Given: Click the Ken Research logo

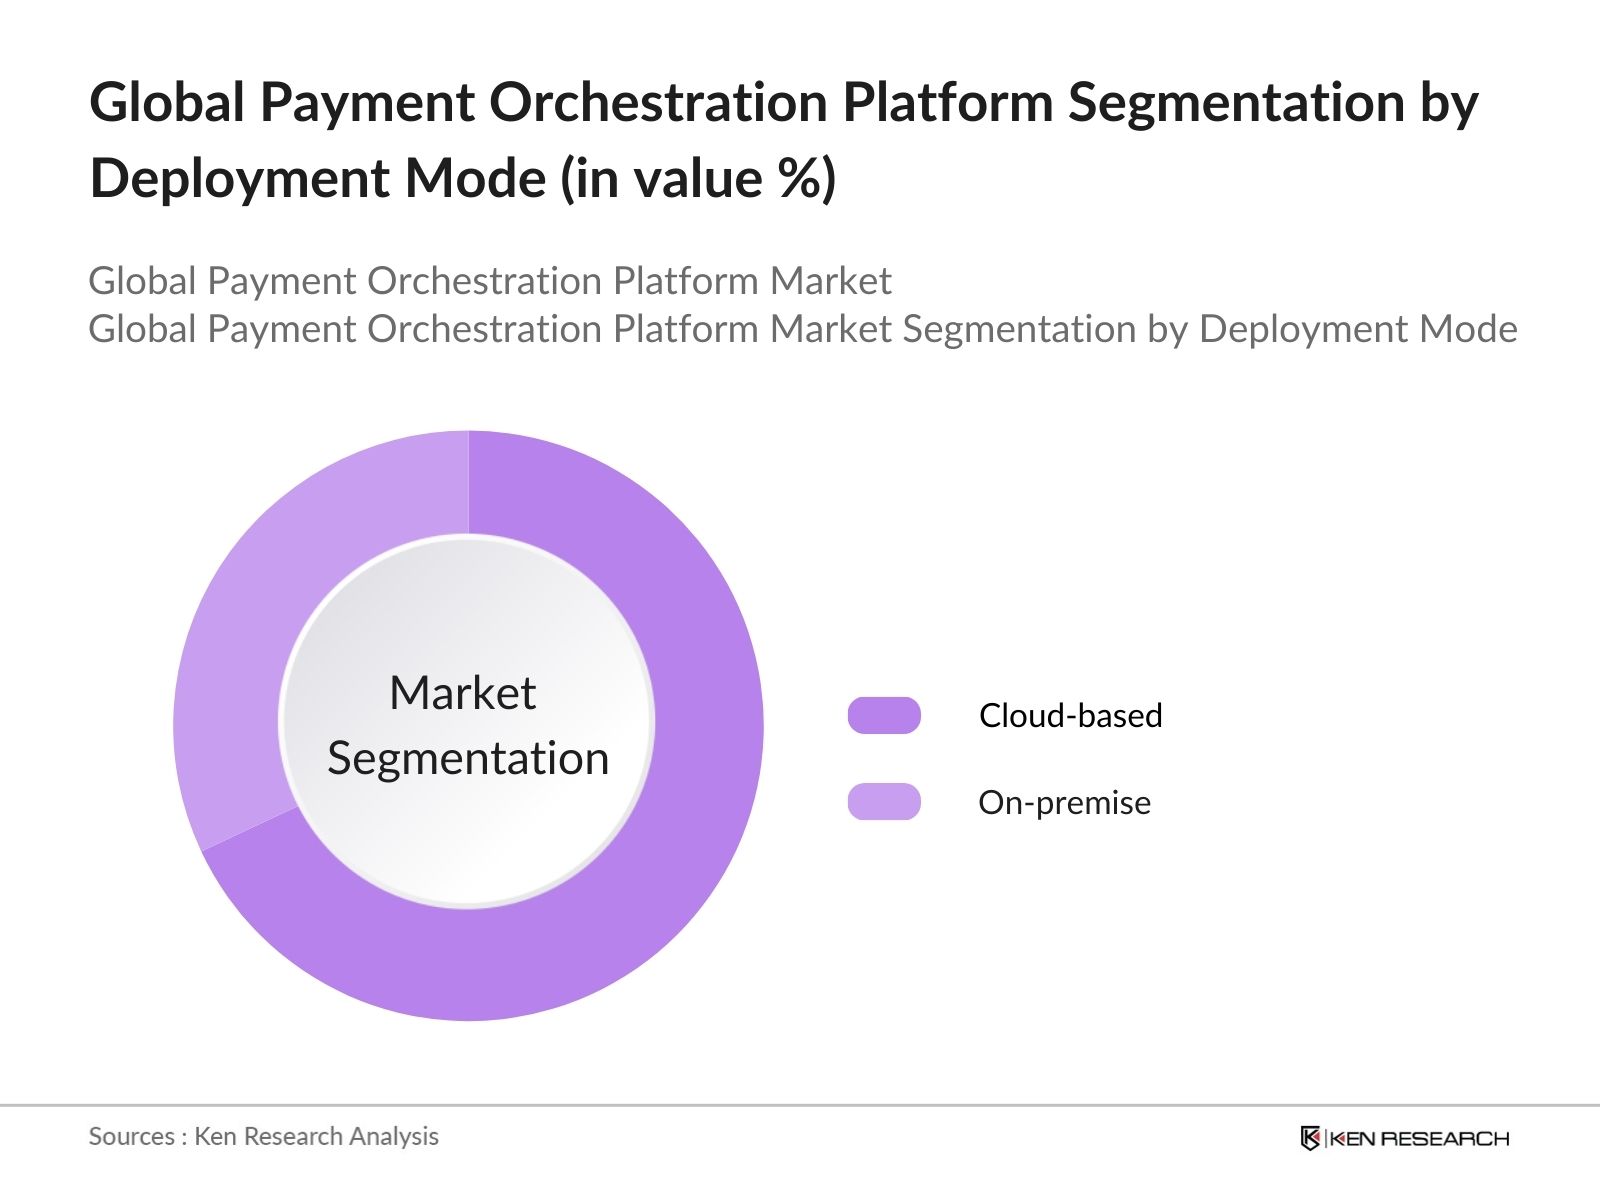Looking at the screenshot, I should pyautogui.click(x=1404, y=1136).
